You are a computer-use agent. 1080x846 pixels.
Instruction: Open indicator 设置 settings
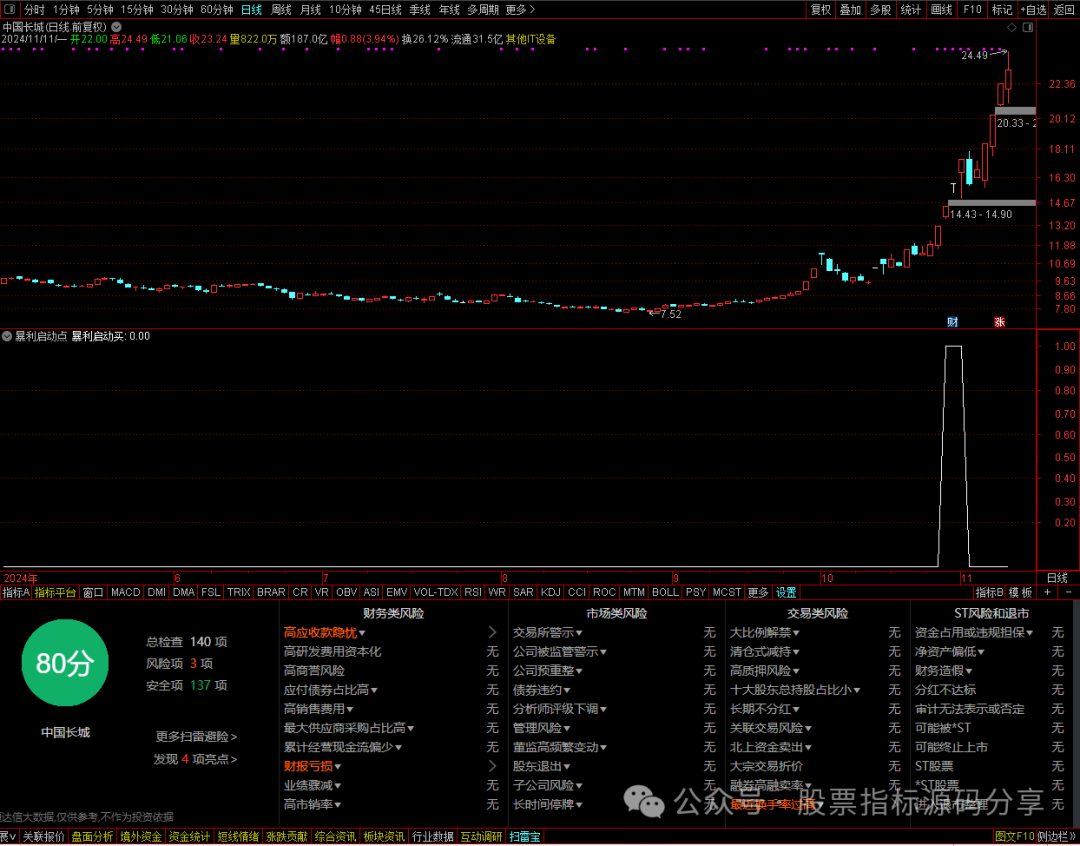click(x=786, y=592)
